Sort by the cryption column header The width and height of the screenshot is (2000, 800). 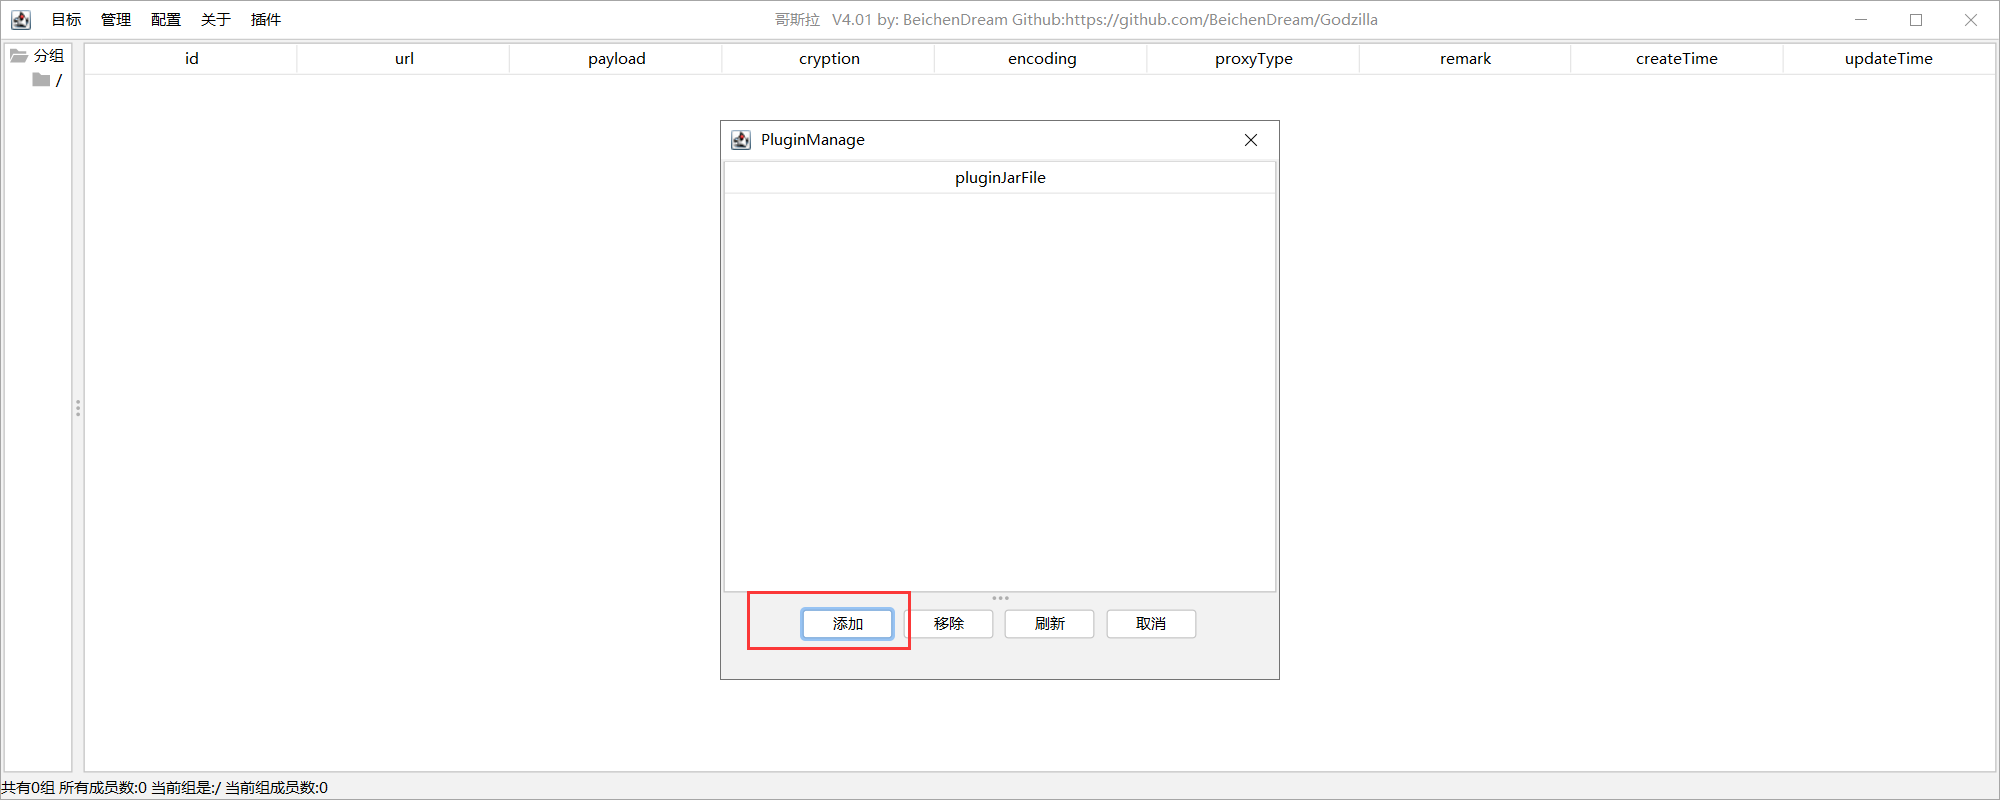pos(829,59)
